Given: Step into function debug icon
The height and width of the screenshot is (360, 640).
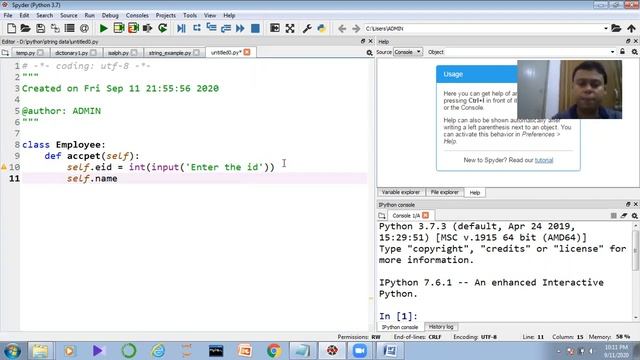Looking at the screenshot, I should [x=211, y=28].
